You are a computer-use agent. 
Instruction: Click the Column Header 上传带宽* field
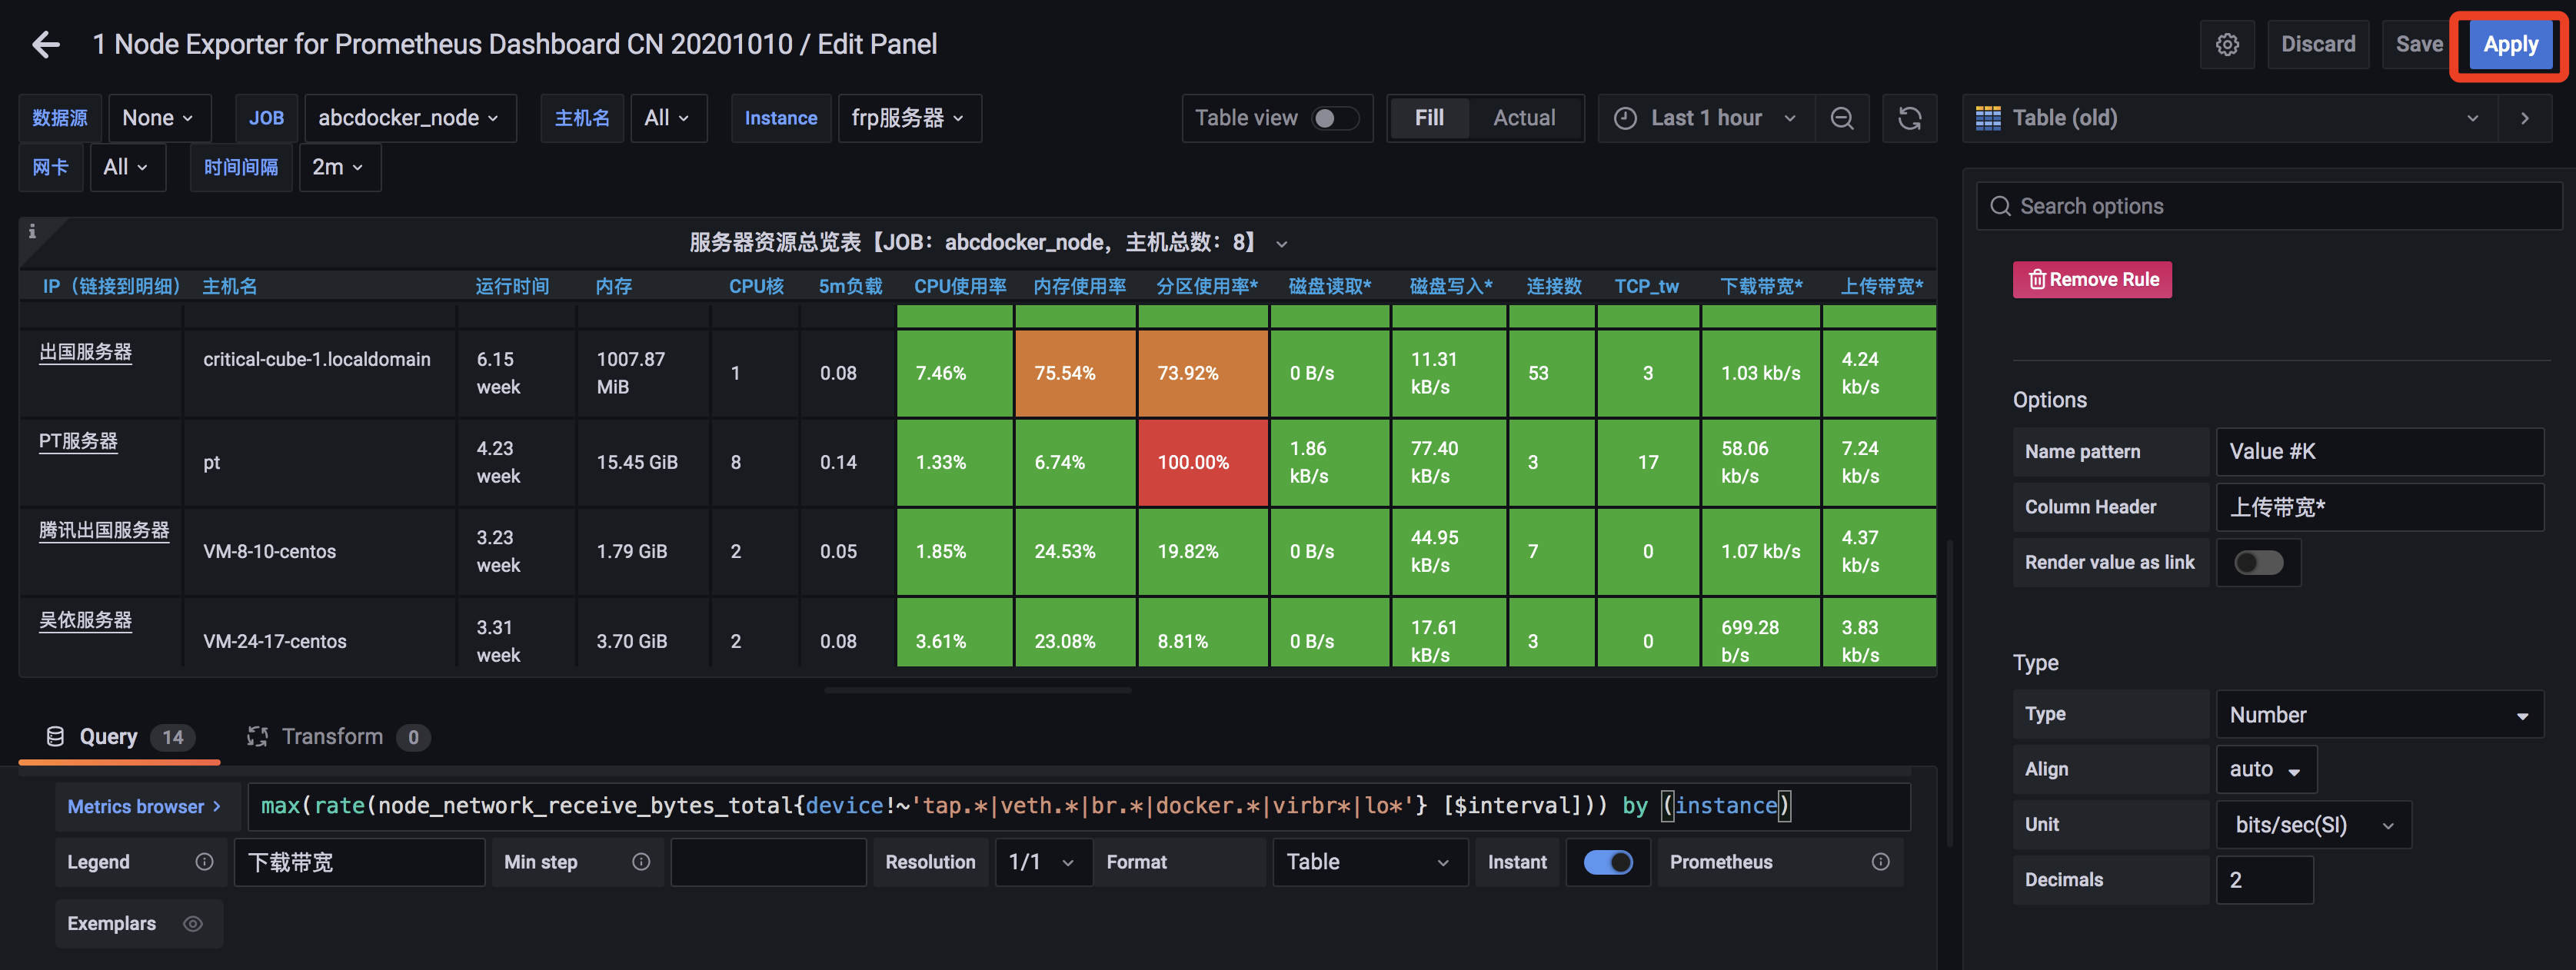(x=2379, y=507)
